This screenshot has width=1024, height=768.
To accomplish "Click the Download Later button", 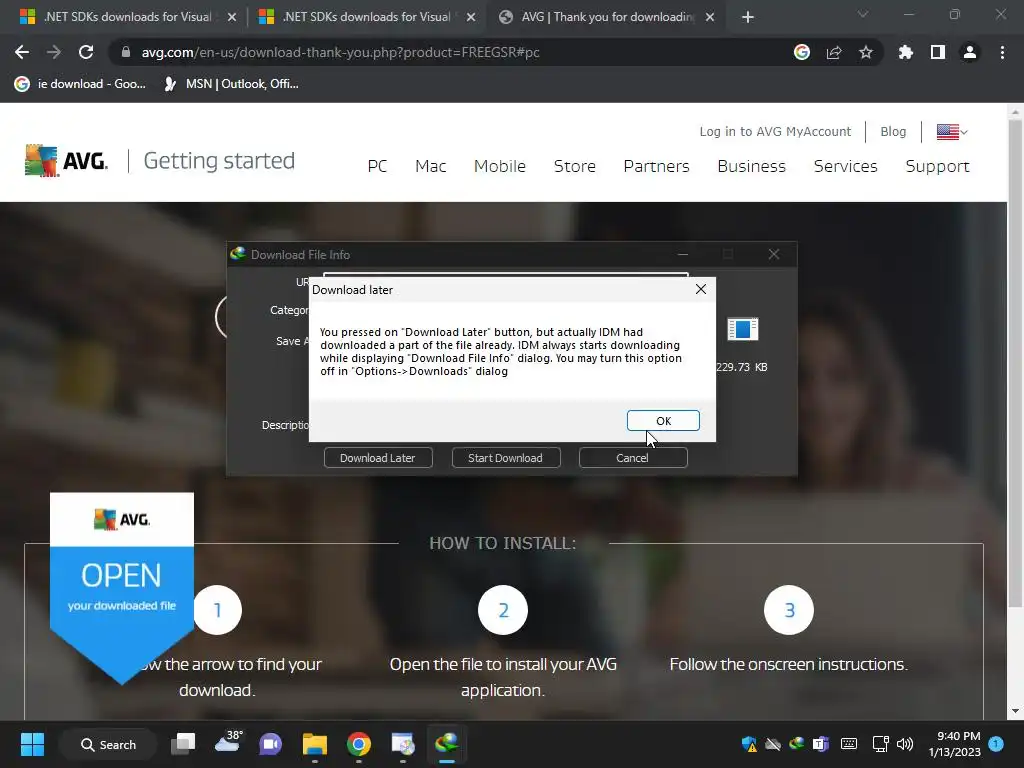I will 378,458.
